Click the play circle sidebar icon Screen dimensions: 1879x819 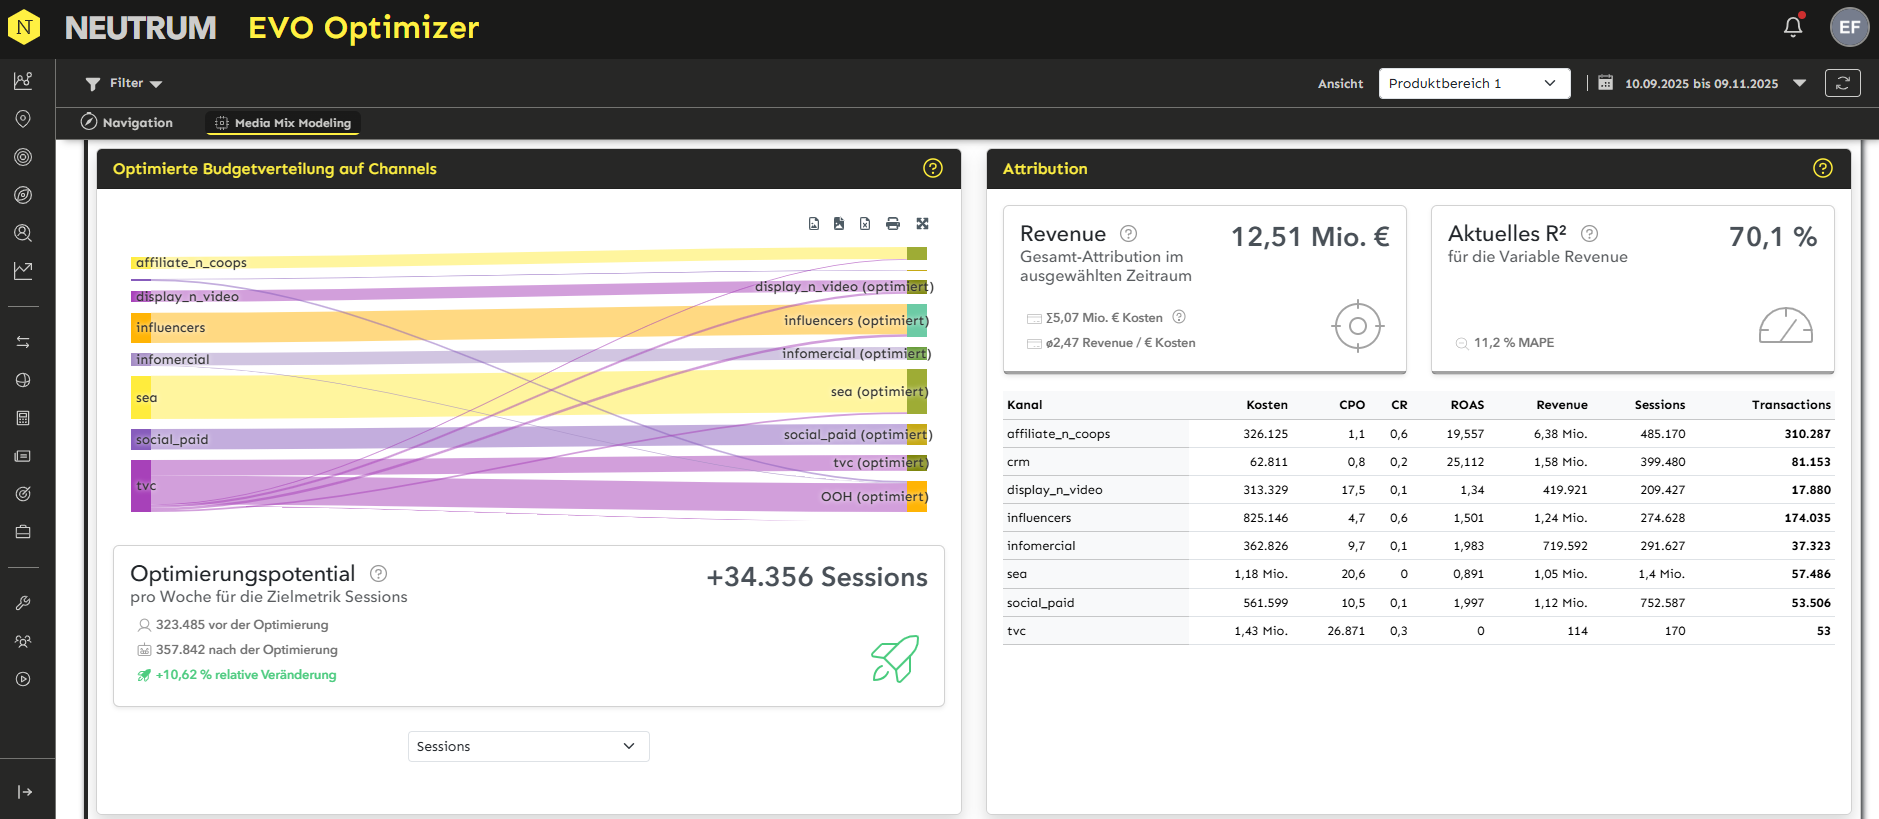[23, 679]
